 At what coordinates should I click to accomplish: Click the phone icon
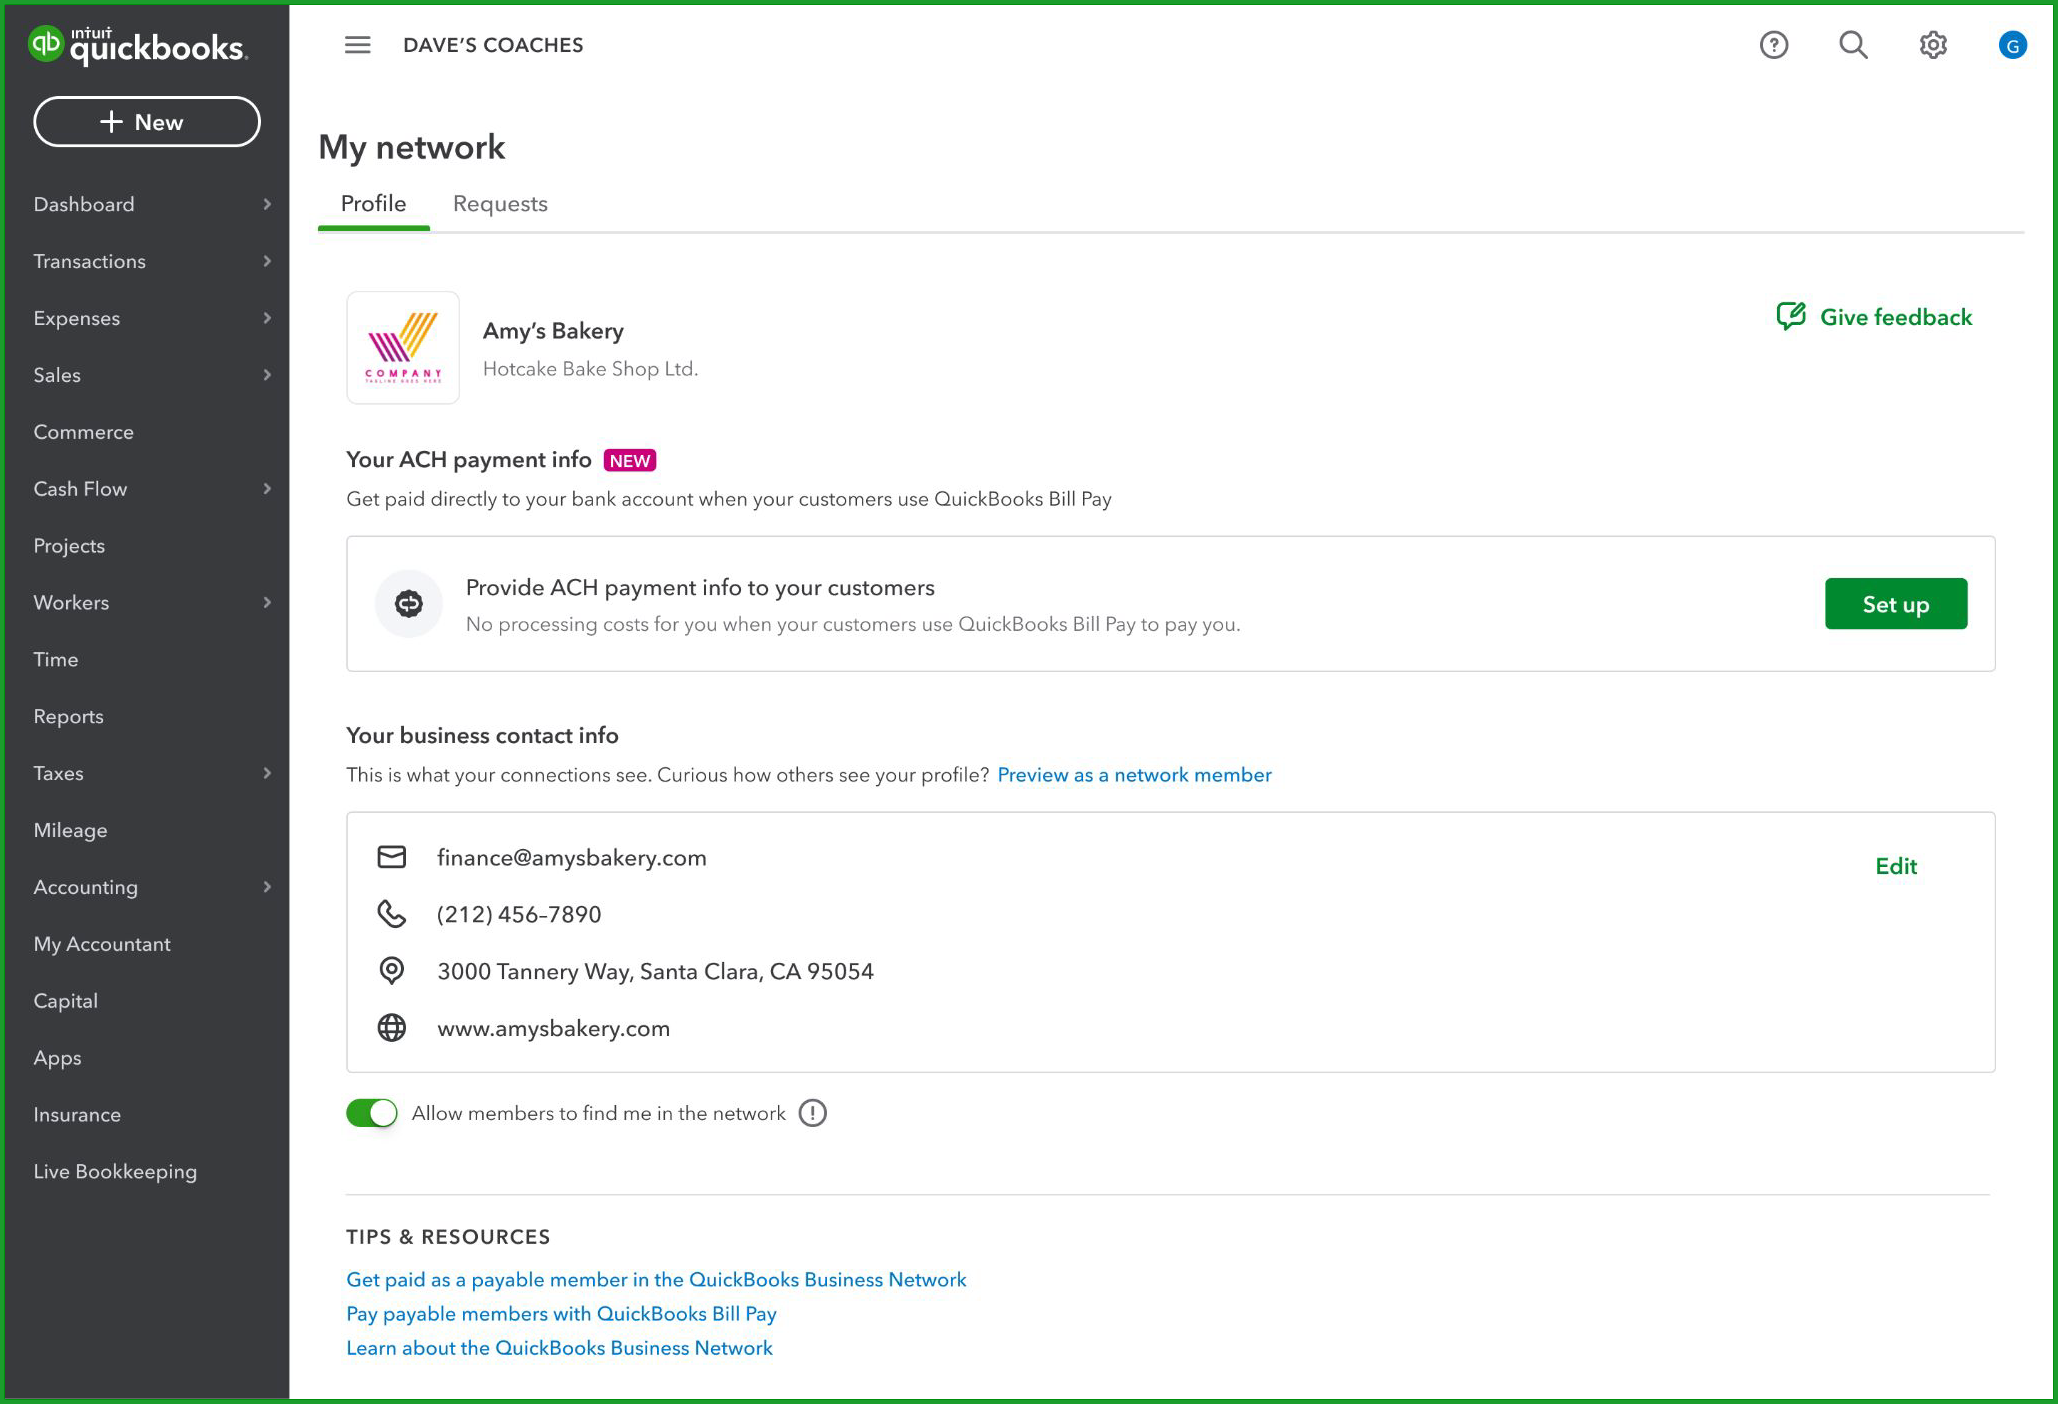(392, 914)
